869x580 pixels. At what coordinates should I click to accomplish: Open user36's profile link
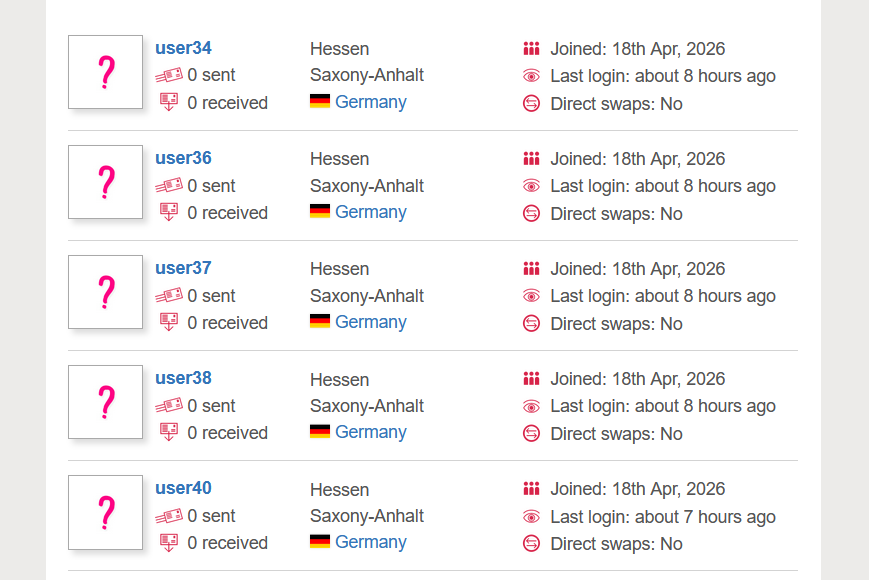coord(183,158)
